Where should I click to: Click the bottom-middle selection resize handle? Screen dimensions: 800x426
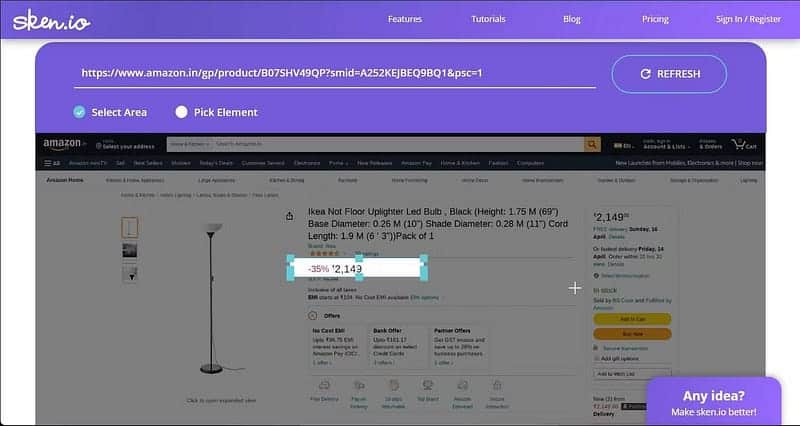pyautogui.click(x=359, y=277)
